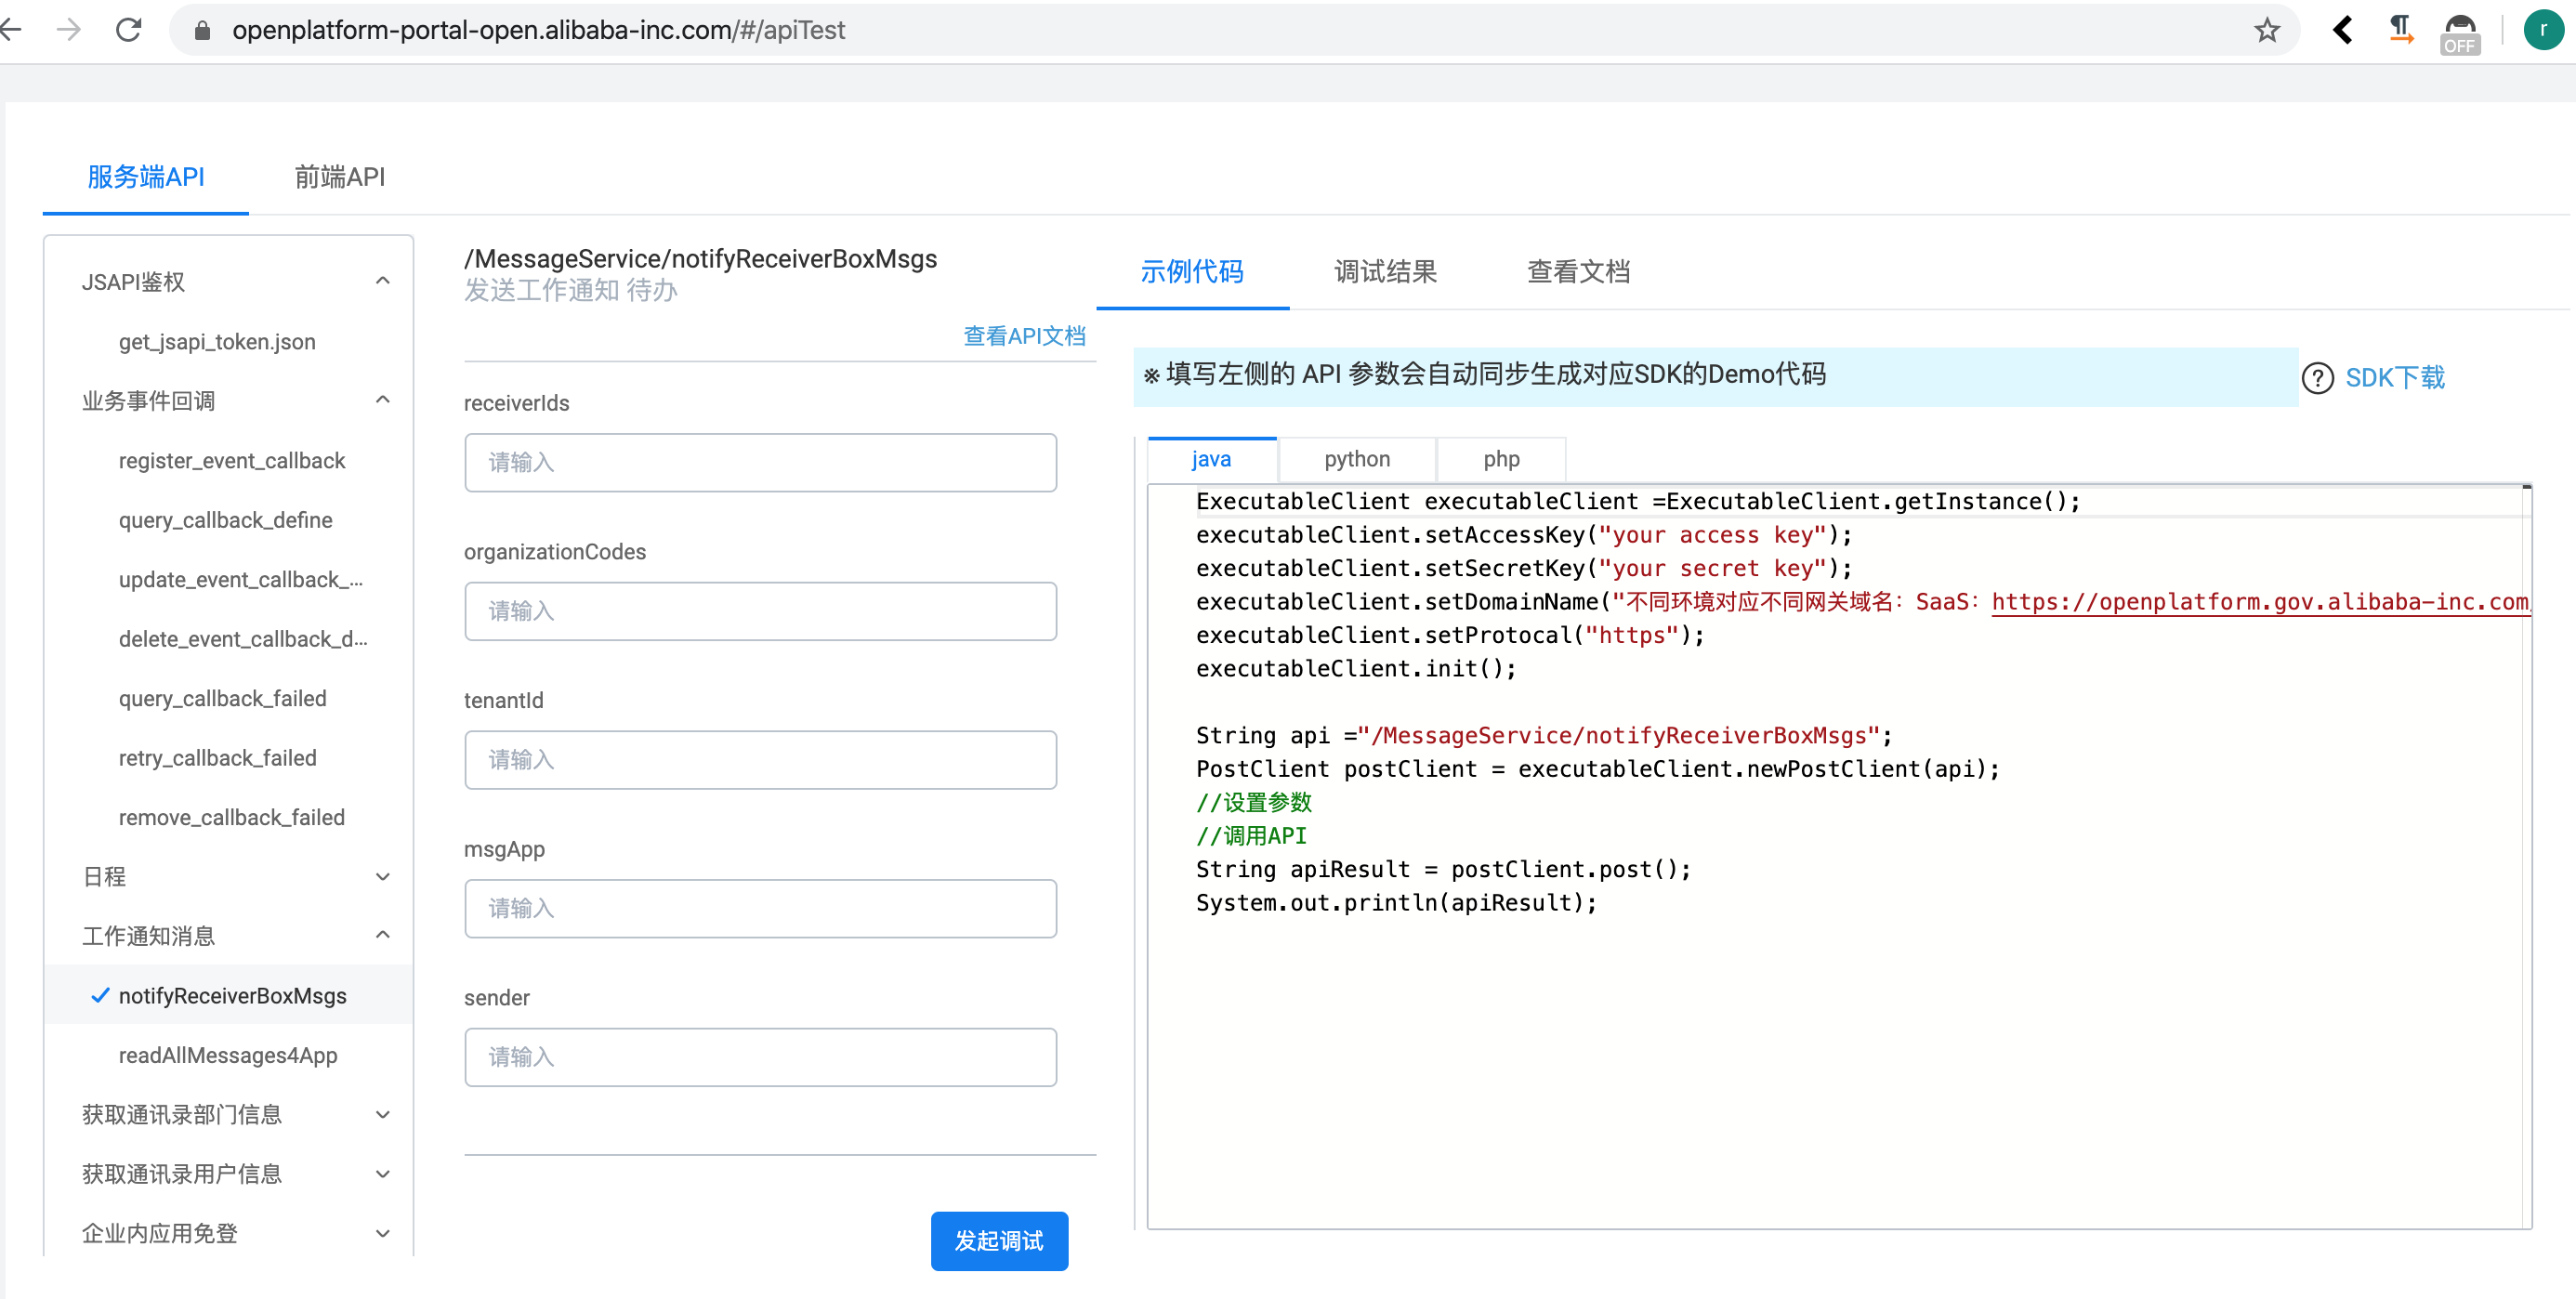Click the paragraph-mark extension icon

(2400, 30)
